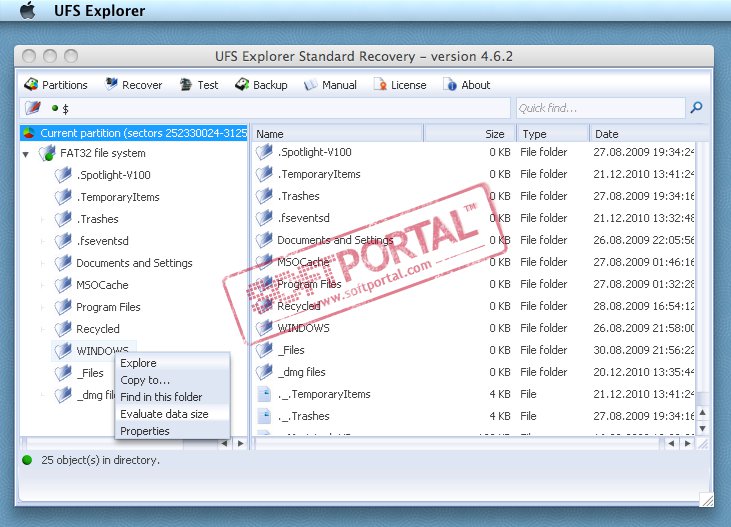Sort by the Size column header
The image size is (731, 527).
469,134
